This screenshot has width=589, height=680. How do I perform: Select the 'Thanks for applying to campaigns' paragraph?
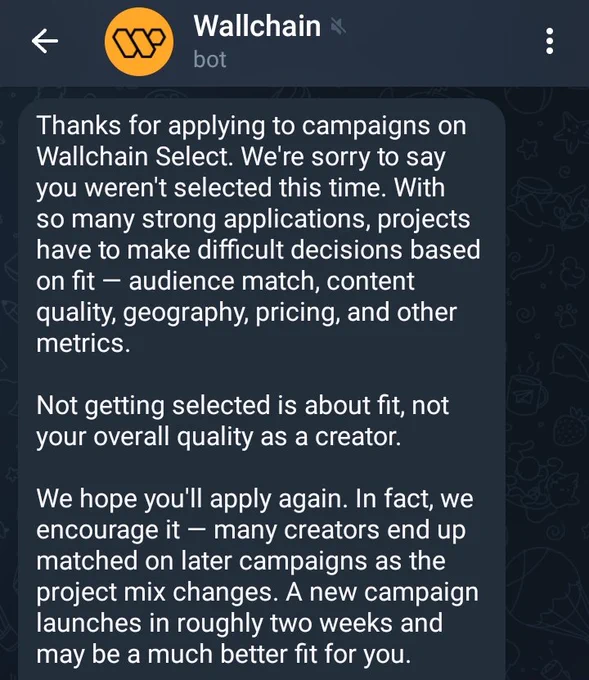pos(259,235)
